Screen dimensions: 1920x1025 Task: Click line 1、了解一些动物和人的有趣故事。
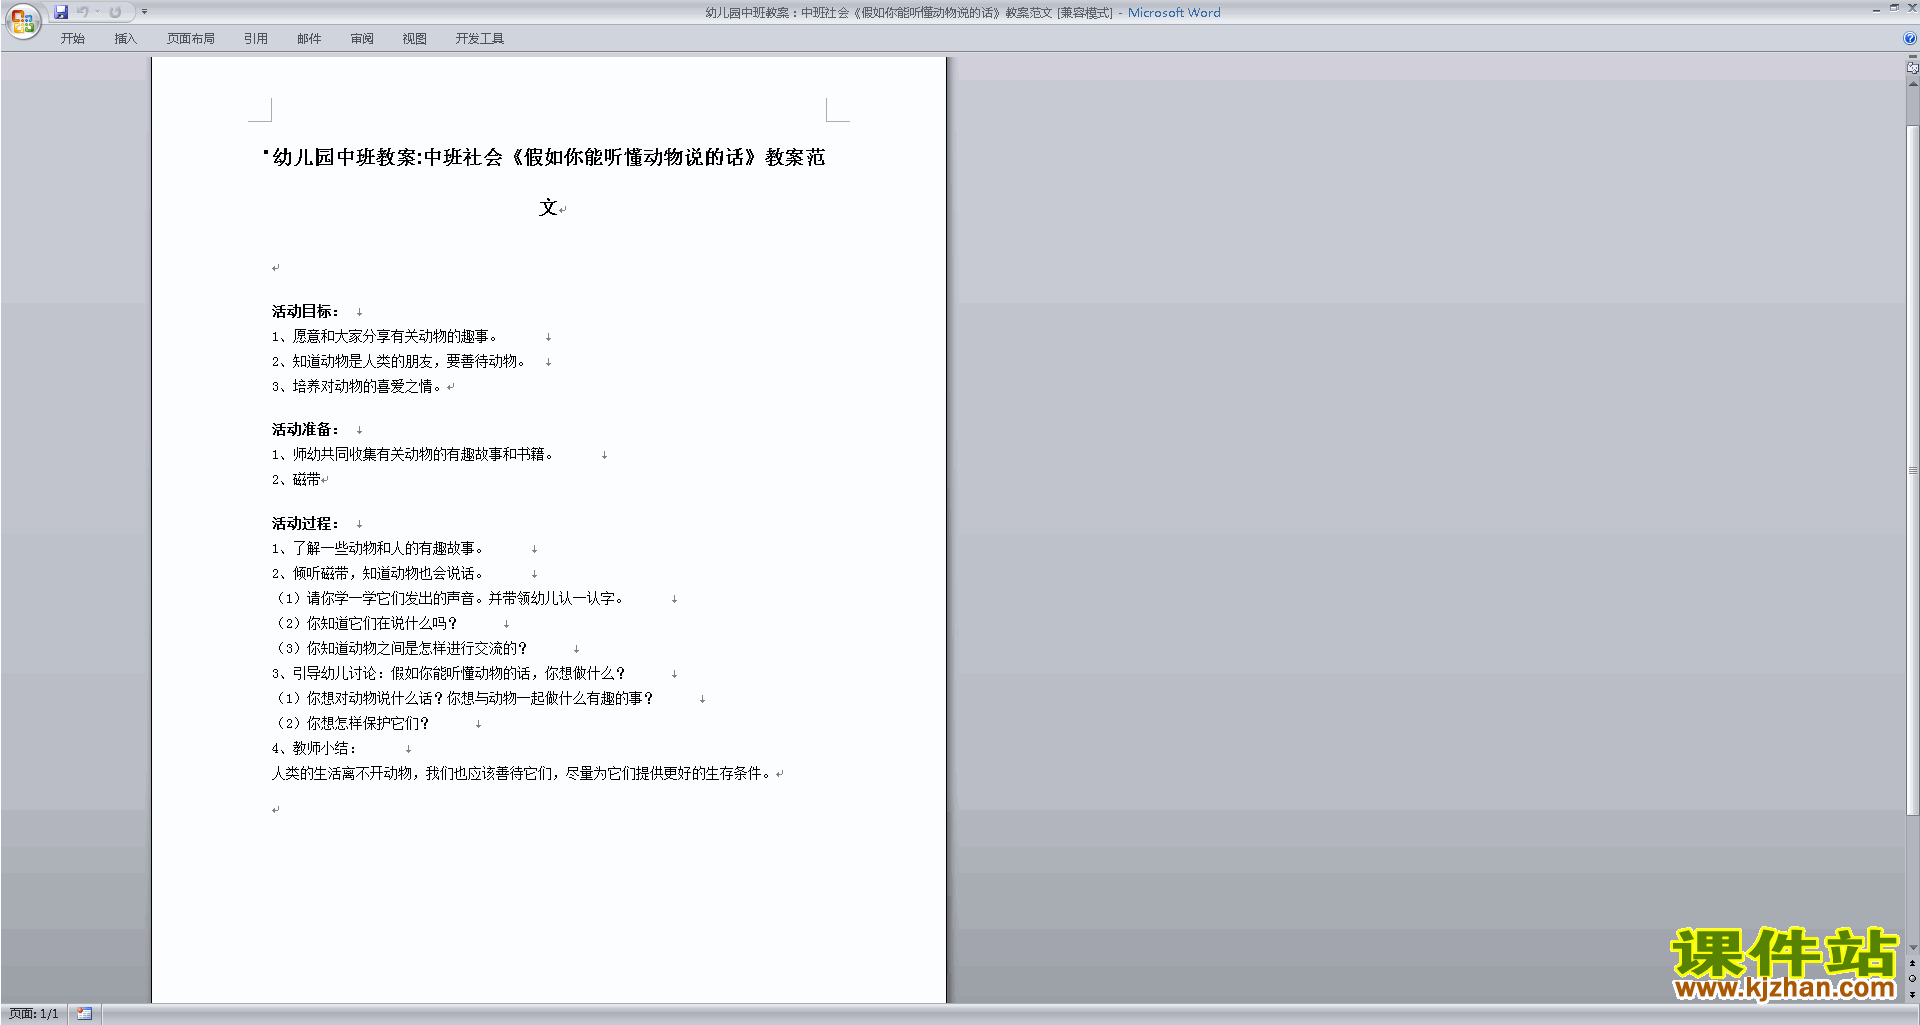377,549
